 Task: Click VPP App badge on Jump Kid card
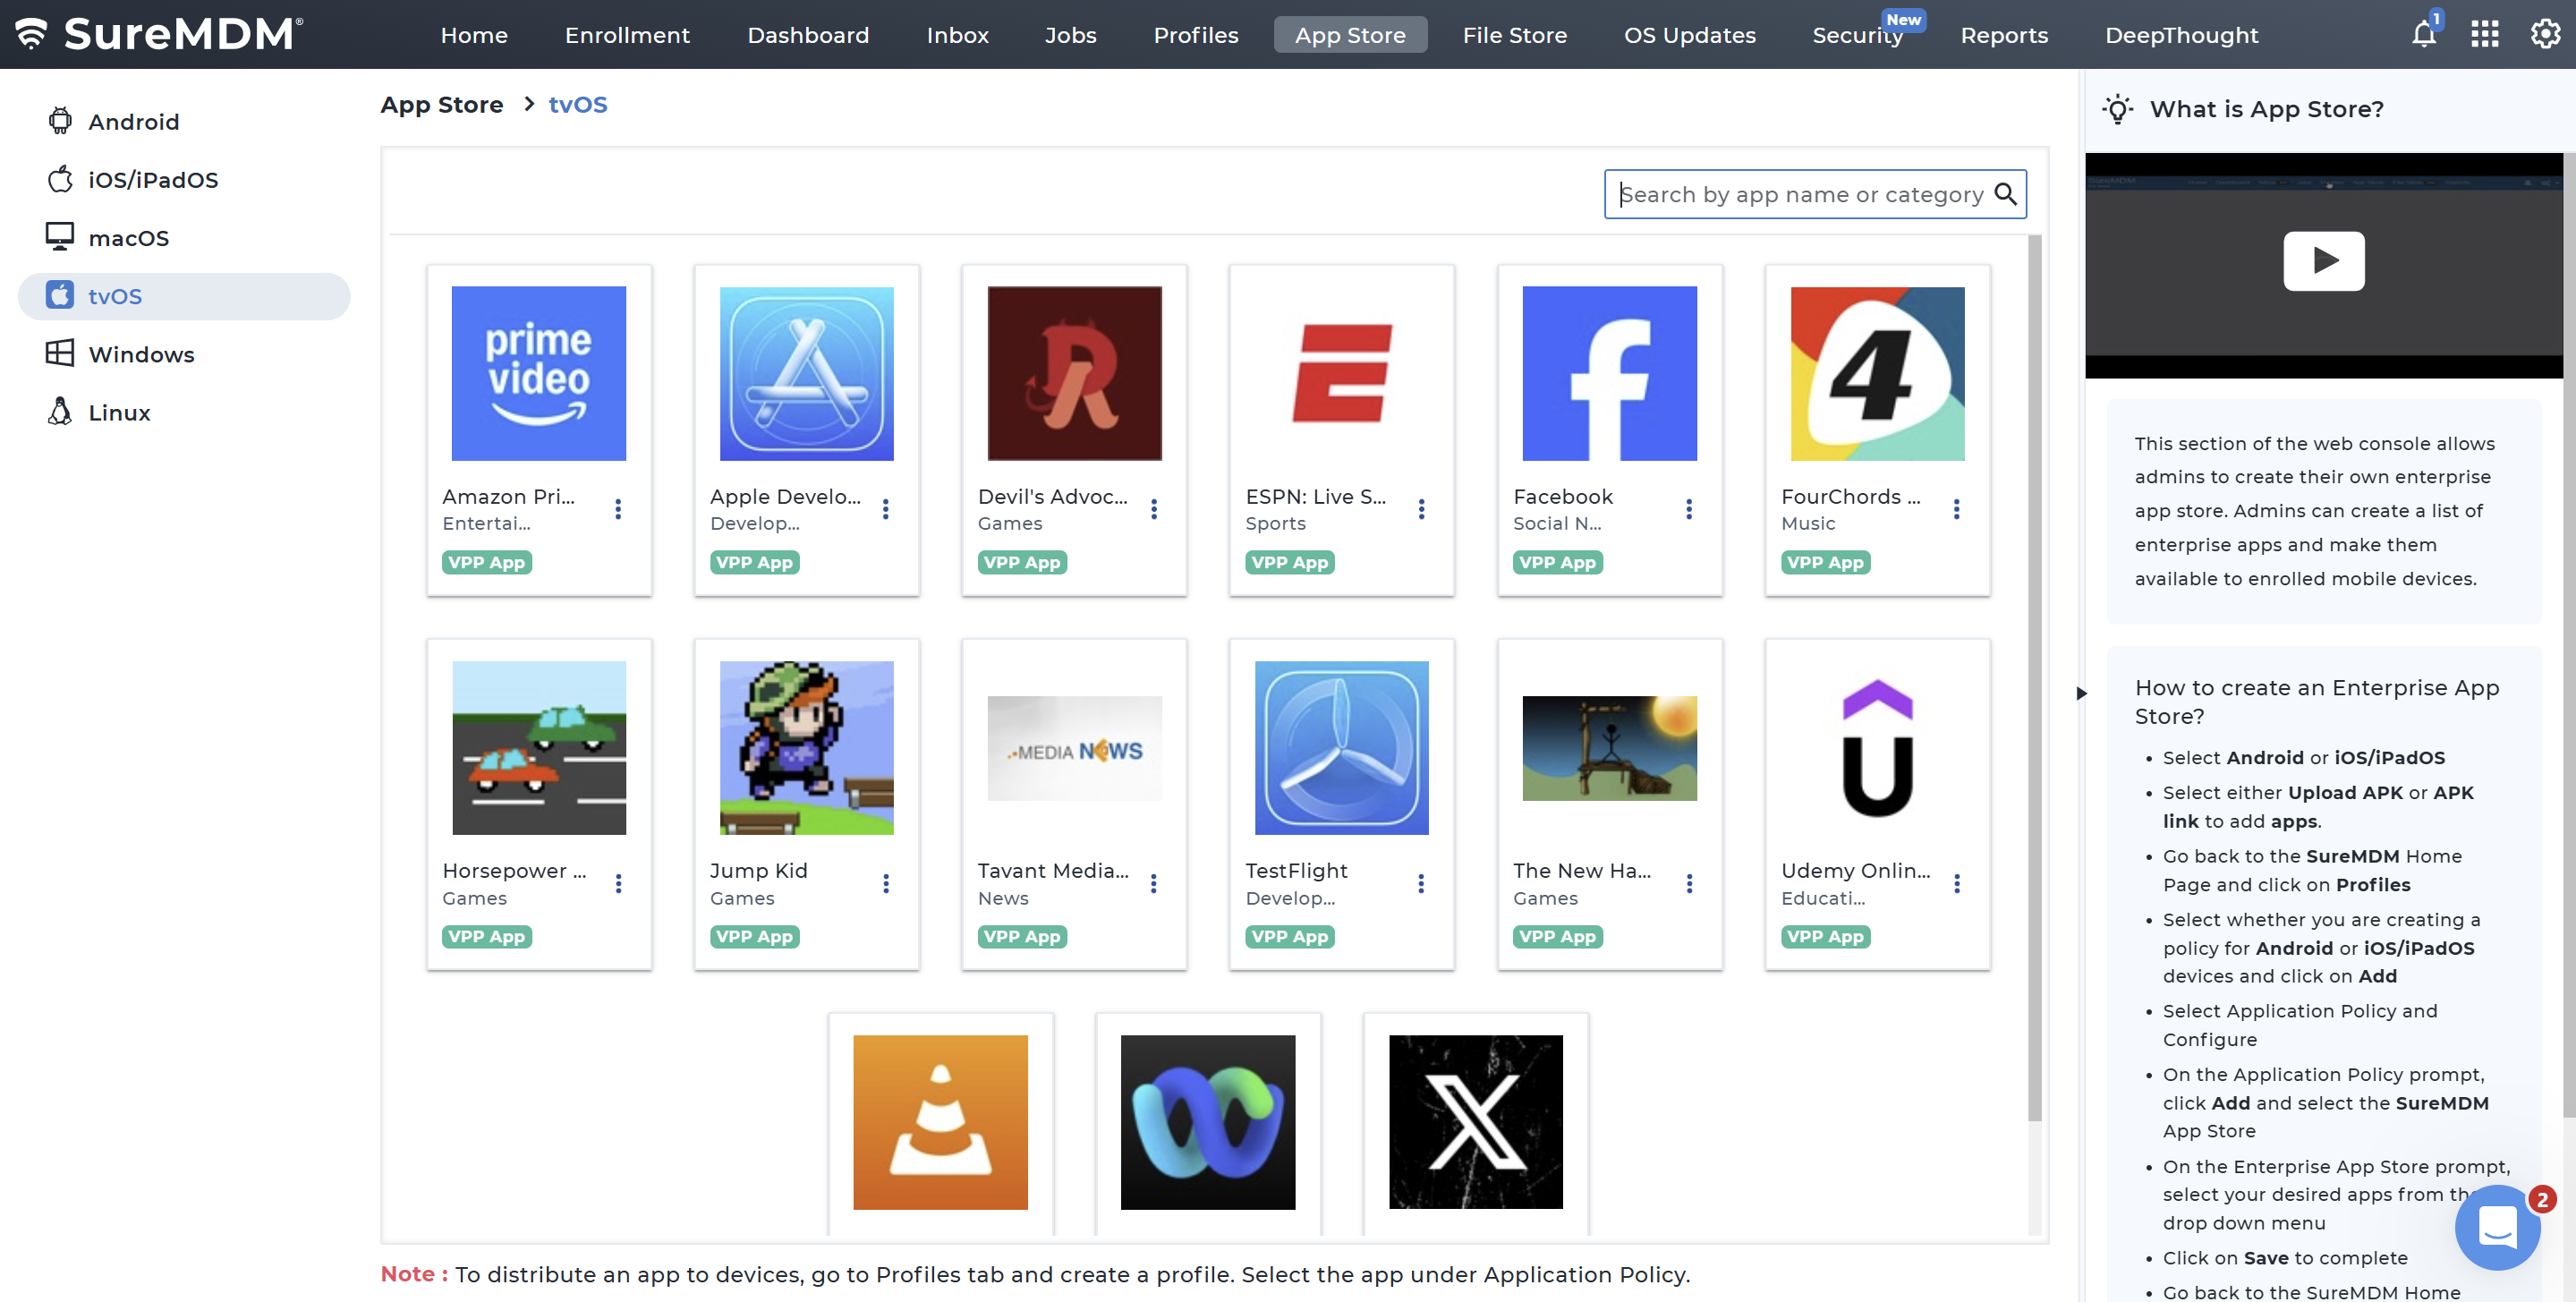(754, 936)
